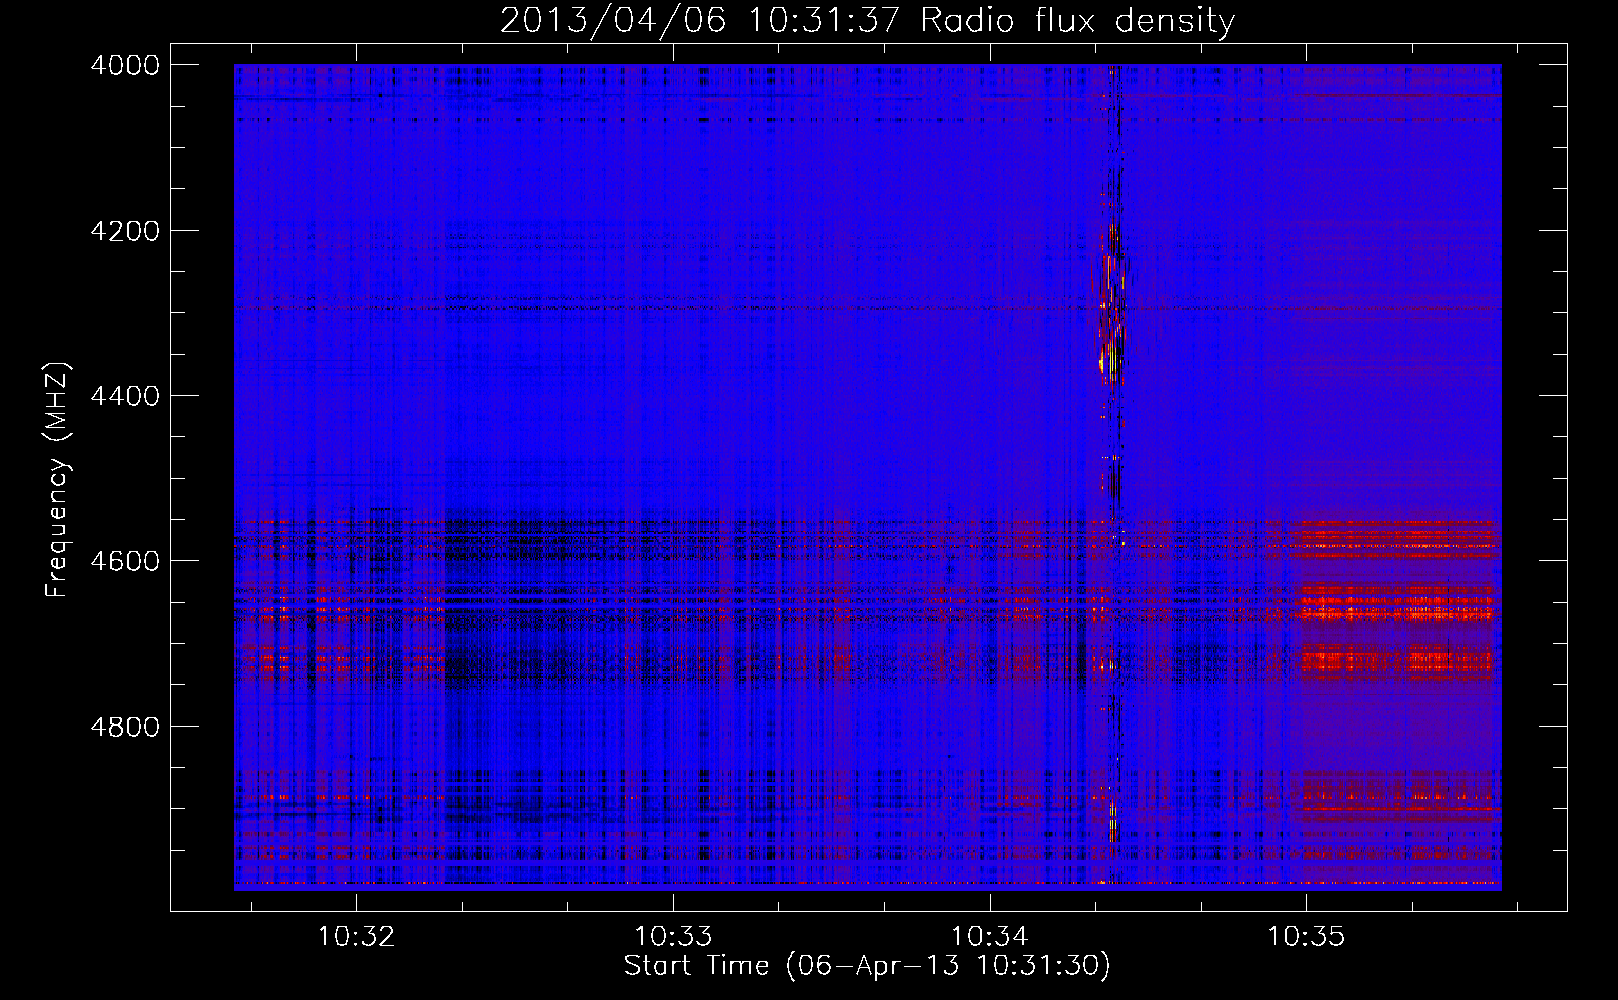1618x1000 pixels.
Task: Click the plot title '2013/04/06 10:31:37 Radio flux density'
Action: [x=867, y=20]
